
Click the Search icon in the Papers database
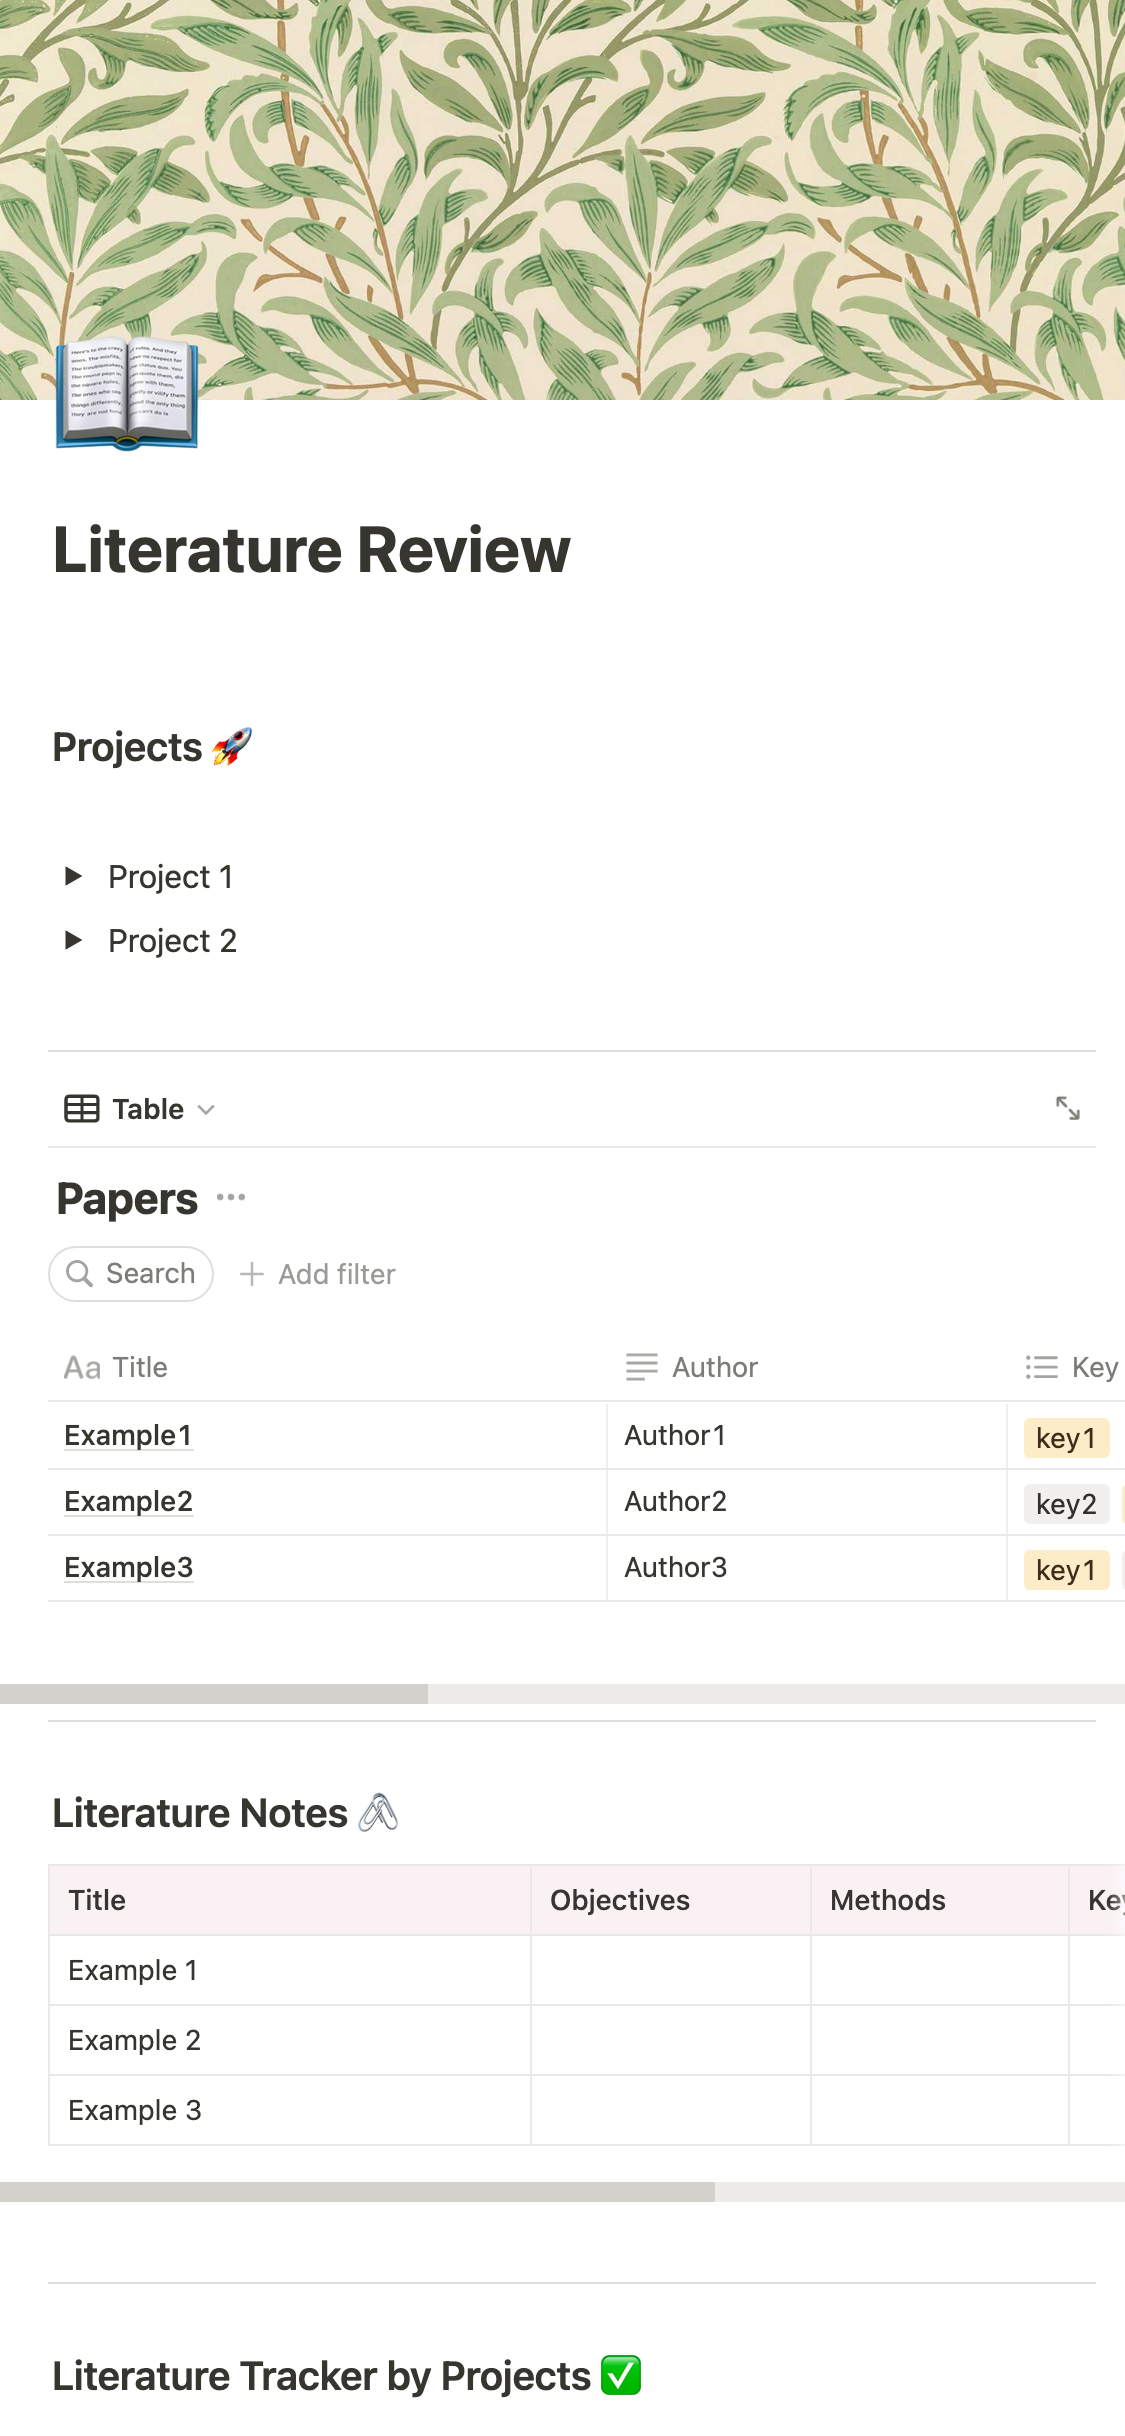pos(81,1273)
